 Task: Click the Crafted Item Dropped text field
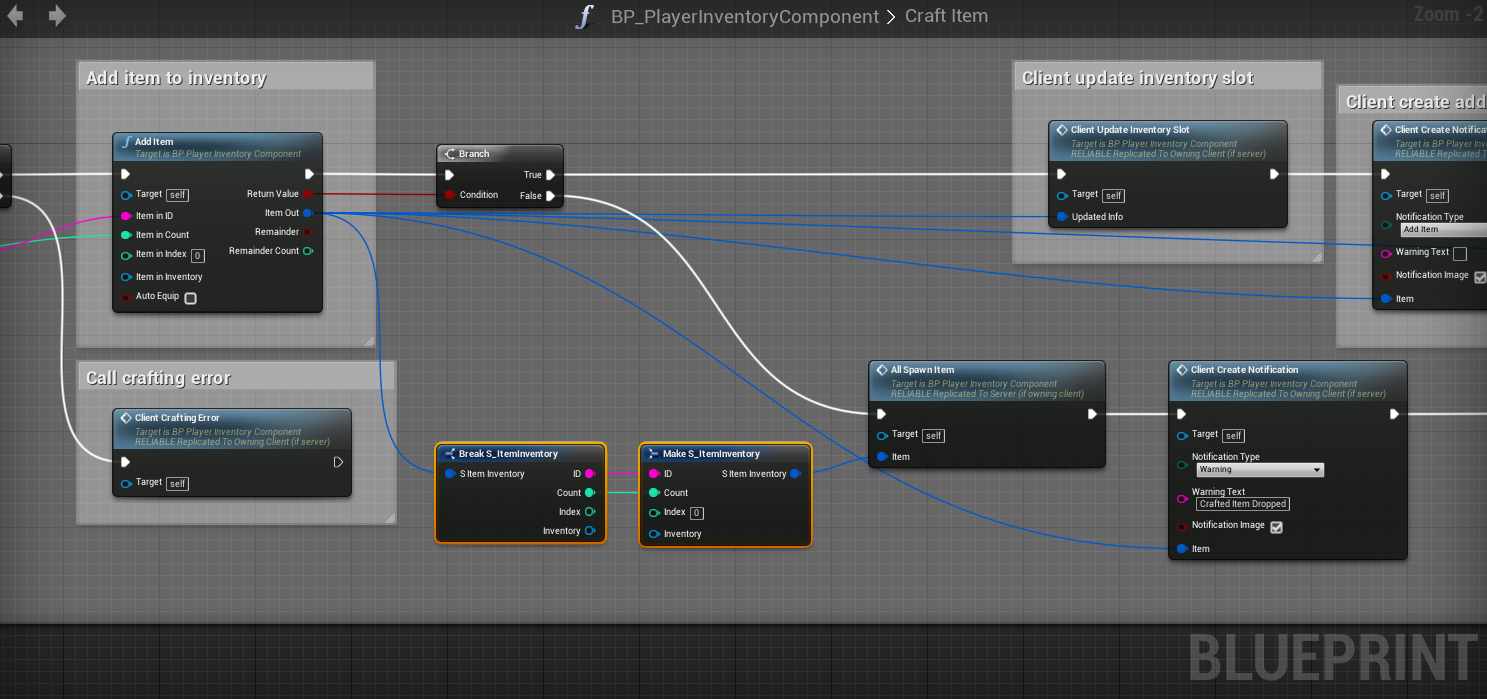coord(1243,504)
